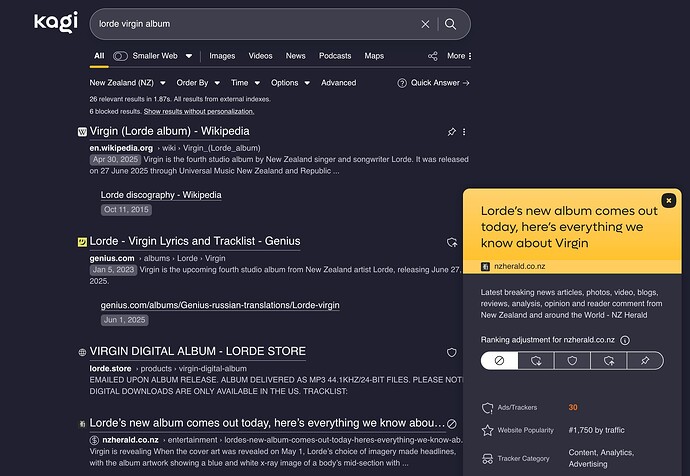Click the ranking adjustment info icon

625,340
